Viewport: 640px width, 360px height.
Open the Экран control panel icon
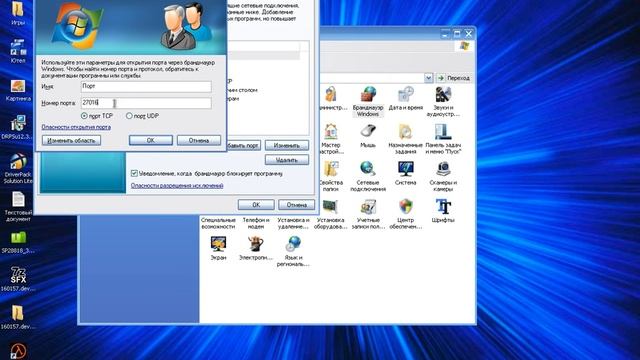click(x=218, y=248)
